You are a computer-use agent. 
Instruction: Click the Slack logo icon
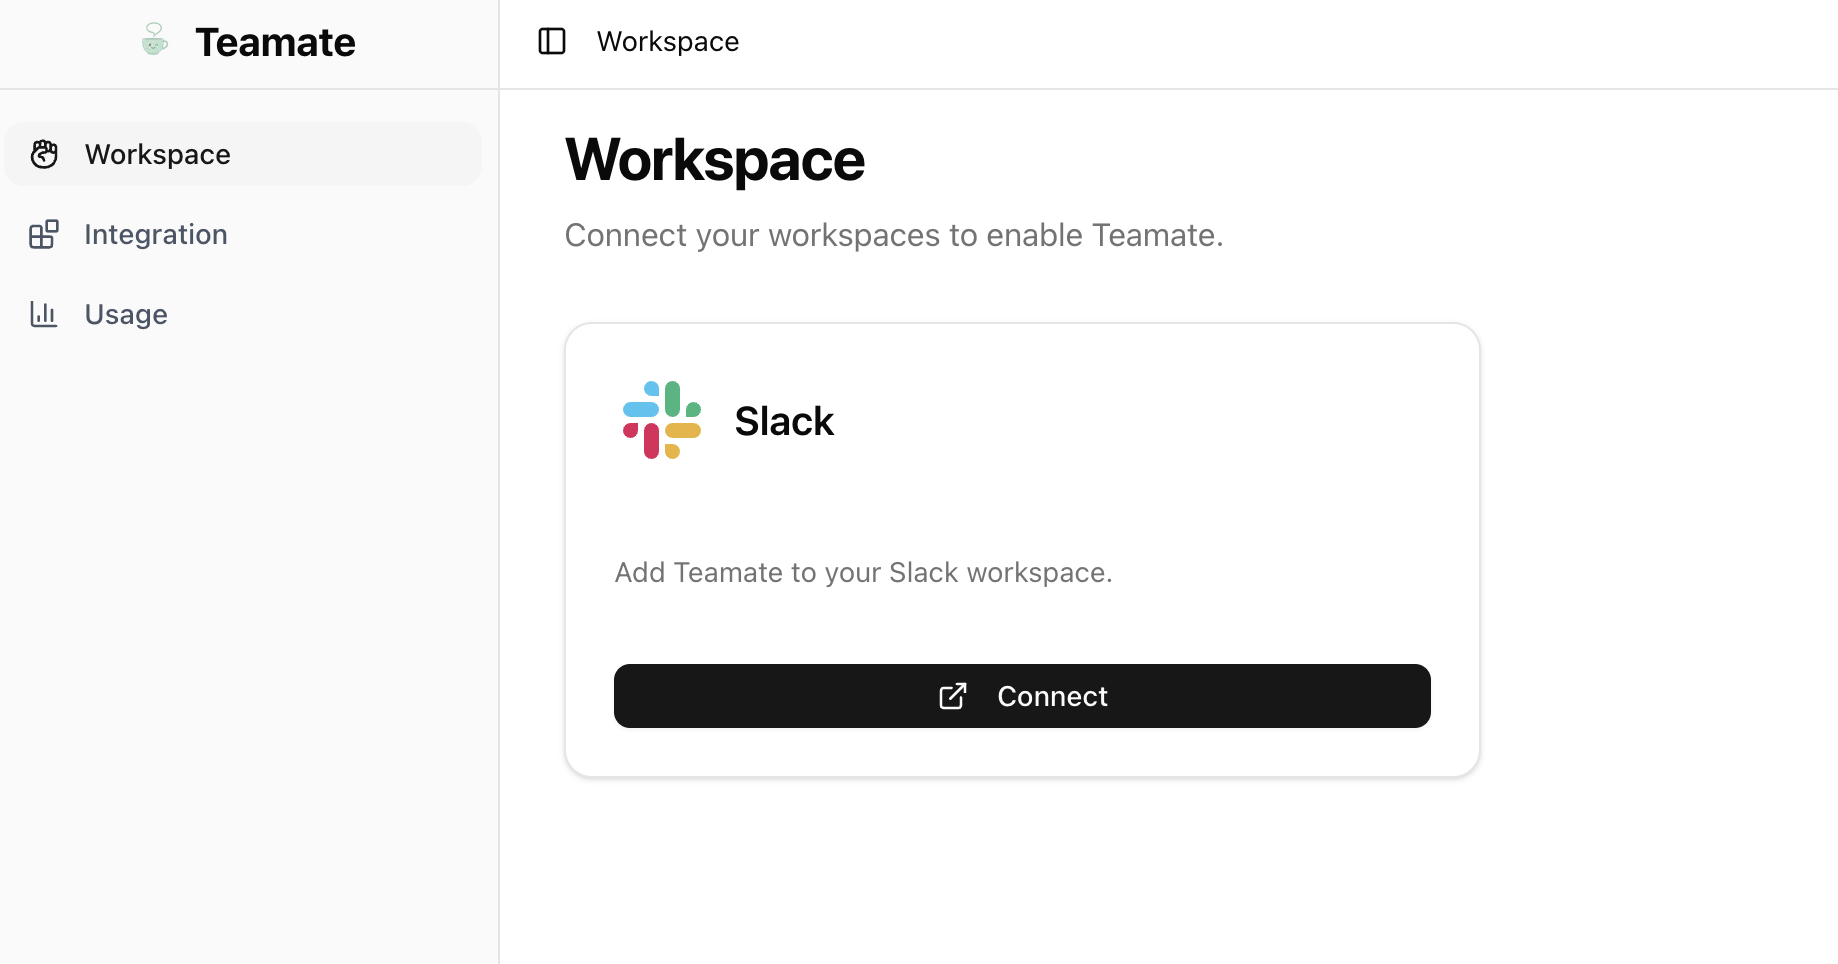pos(662,420)
